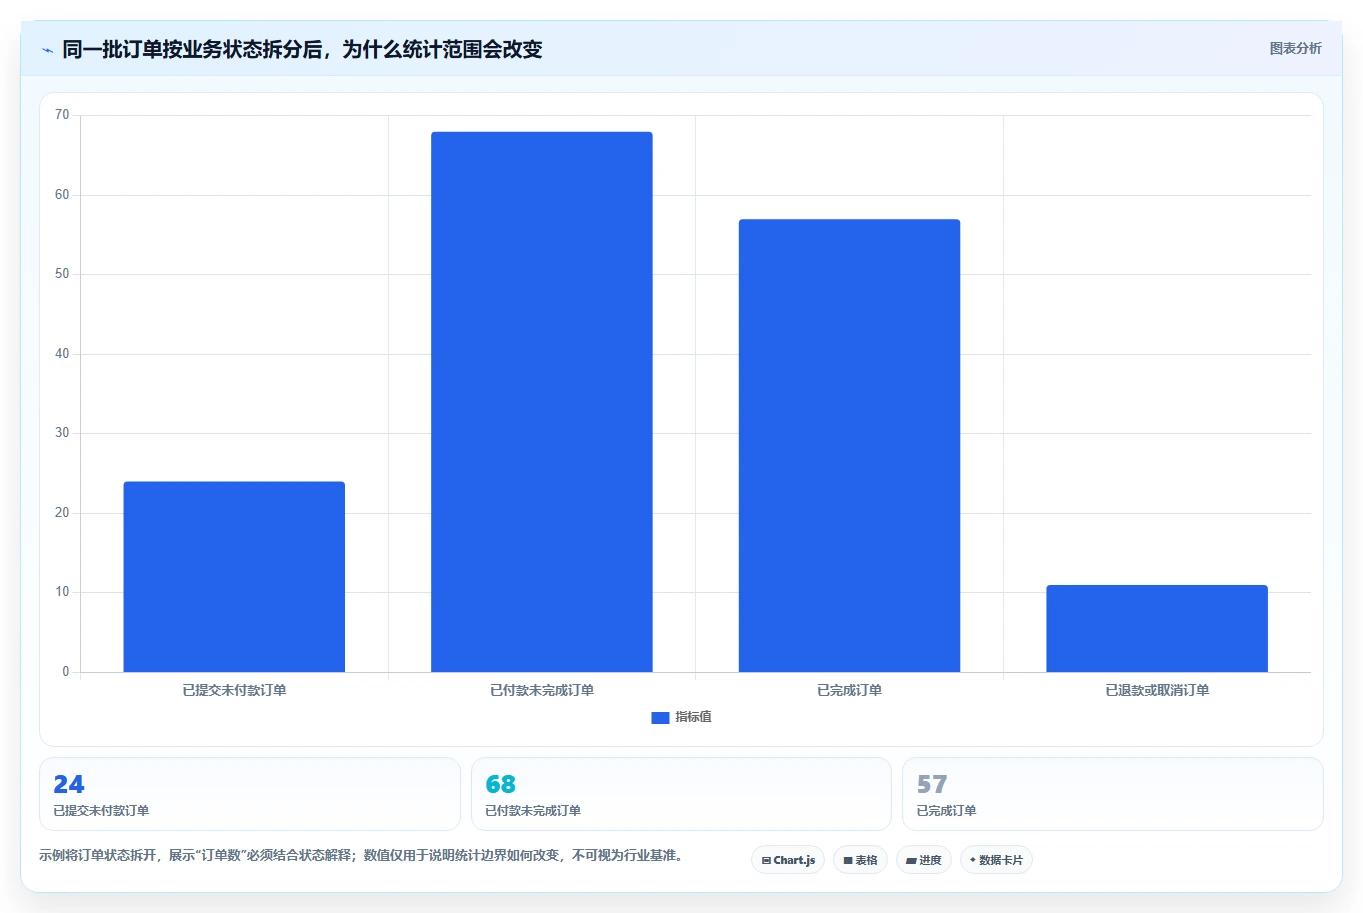Image resolution: width=1363 pixels, height=913 pixels.
Task: Open the data card showing 68
Action: (x=681, y=794)
